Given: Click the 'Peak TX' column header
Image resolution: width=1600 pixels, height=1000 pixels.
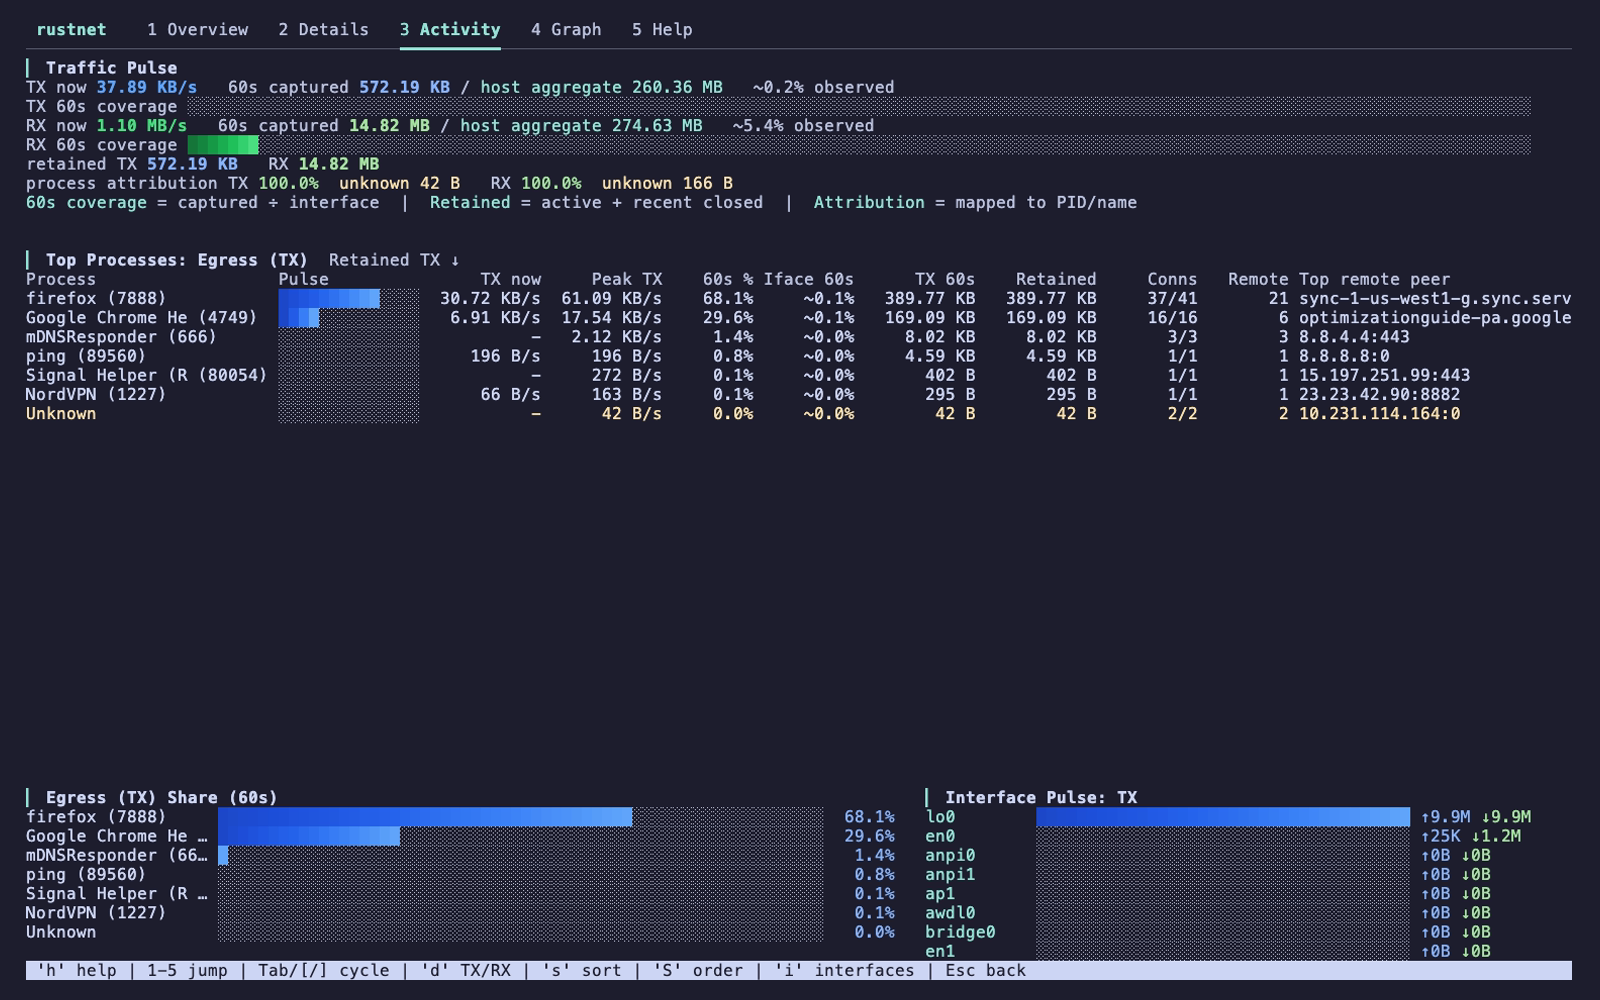Looking at the screenshot, I should (626, 279).
